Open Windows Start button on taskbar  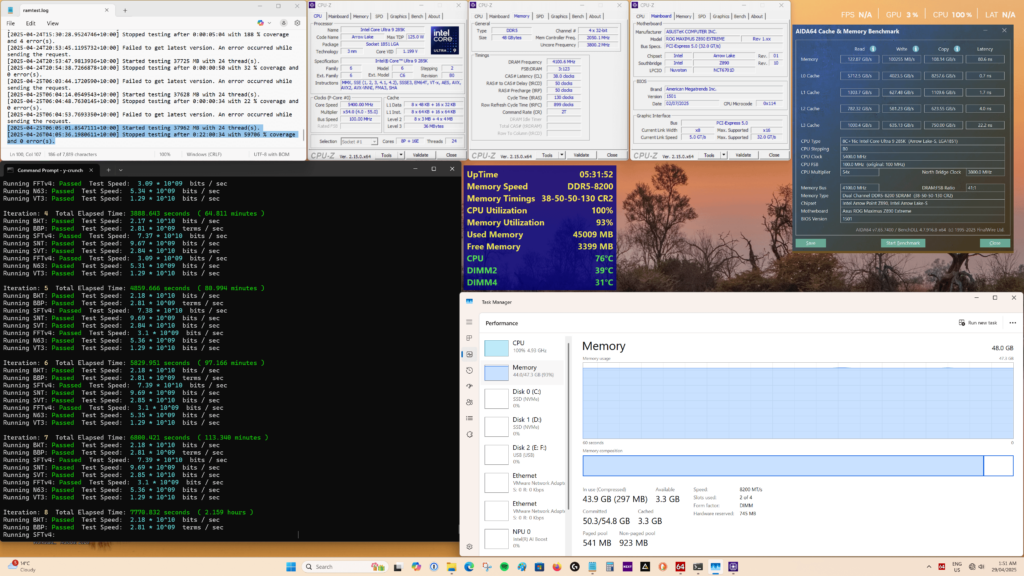(291, 566)
